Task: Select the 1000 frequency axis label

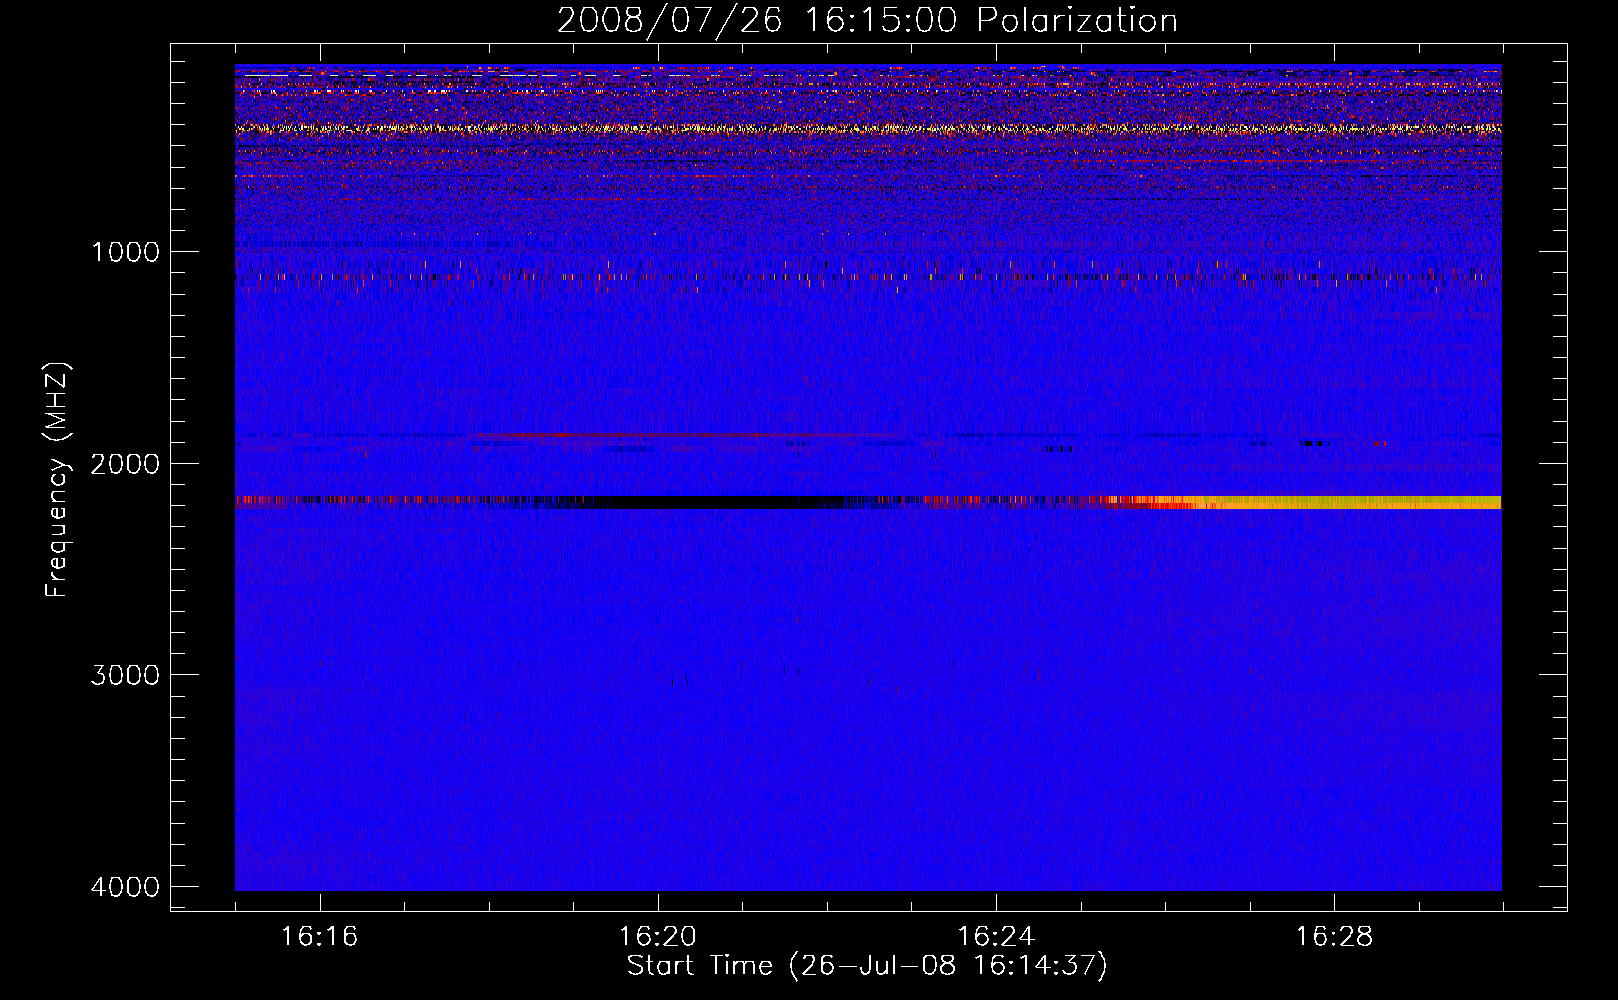Action: coord(125,251)
